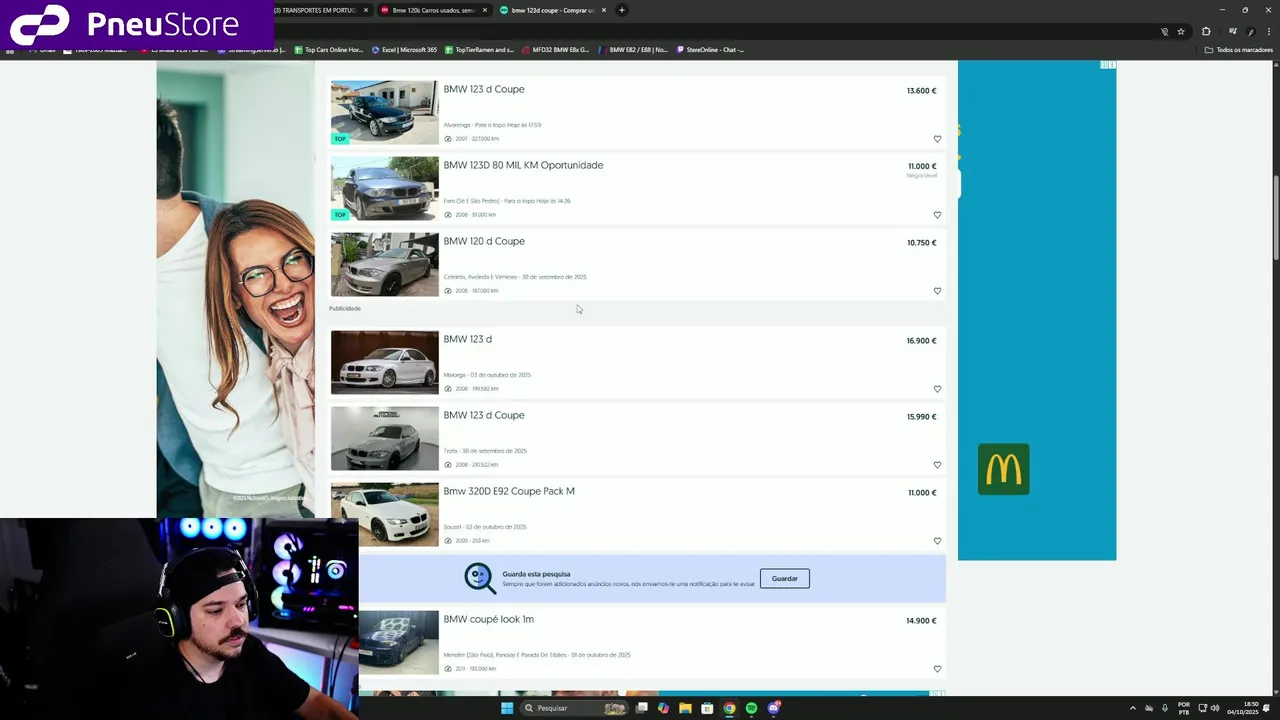This screenshot has height=720, width=1280.
Task: Open 'BMW 123 d Coupe' 15.990 € listing title
Action: 484,415
